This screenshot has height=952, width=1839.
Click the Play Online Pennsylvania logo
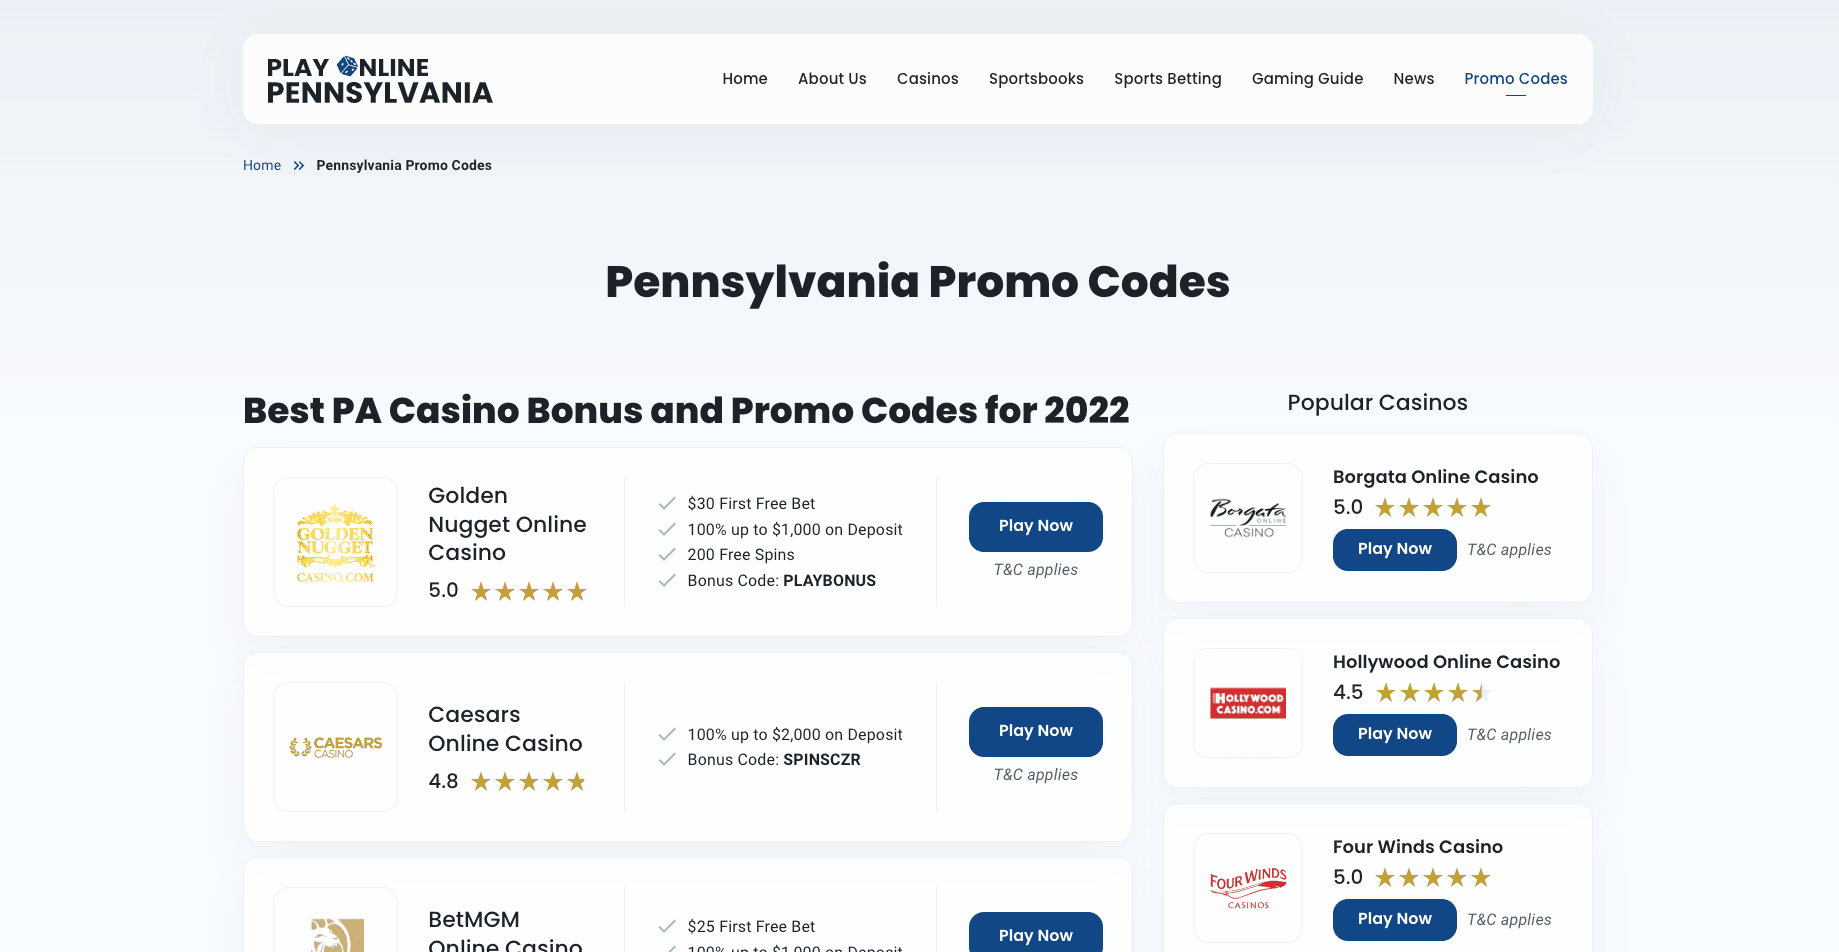click(x=380, y=80)
